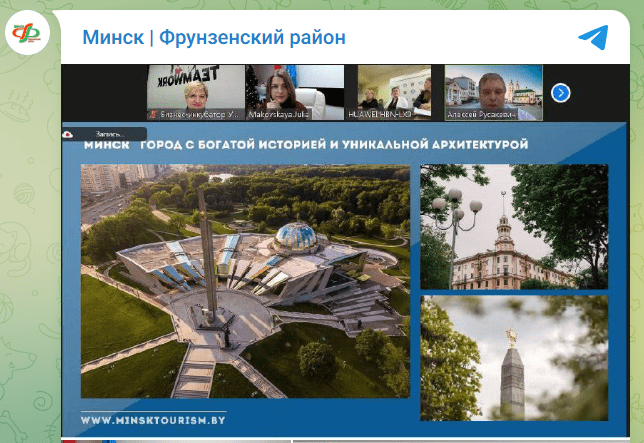The image size is (644, 443).
Task: Select the HUAWEI participant video tile
Action: (394, 93)
